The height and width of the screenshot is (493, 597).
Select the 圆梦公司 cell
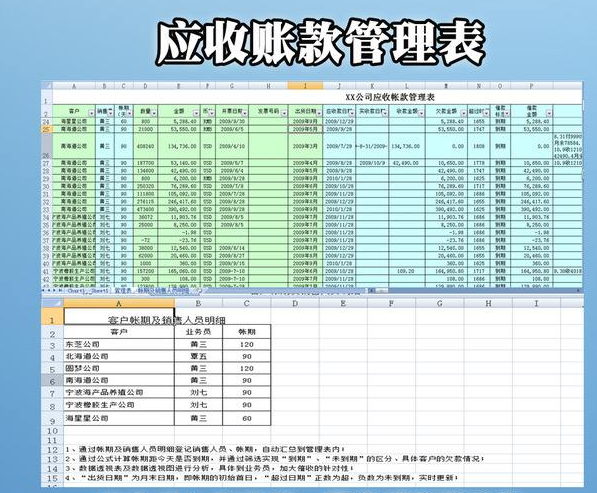point(119,368)
